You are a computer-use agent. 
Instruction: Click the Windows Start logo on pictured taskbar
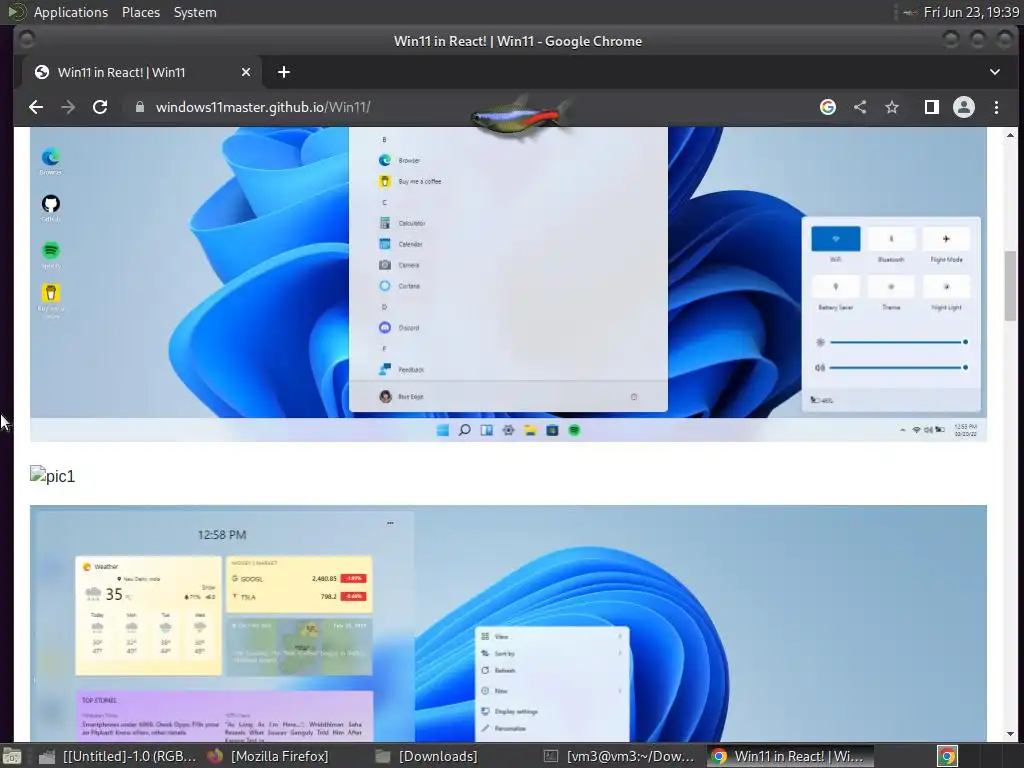(x=443, y=430)
